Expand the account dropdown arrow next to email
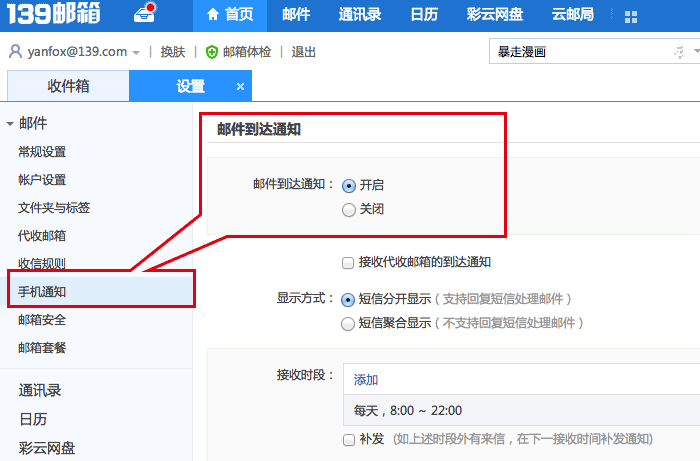700x461 pixels. (x=136, y=52)
